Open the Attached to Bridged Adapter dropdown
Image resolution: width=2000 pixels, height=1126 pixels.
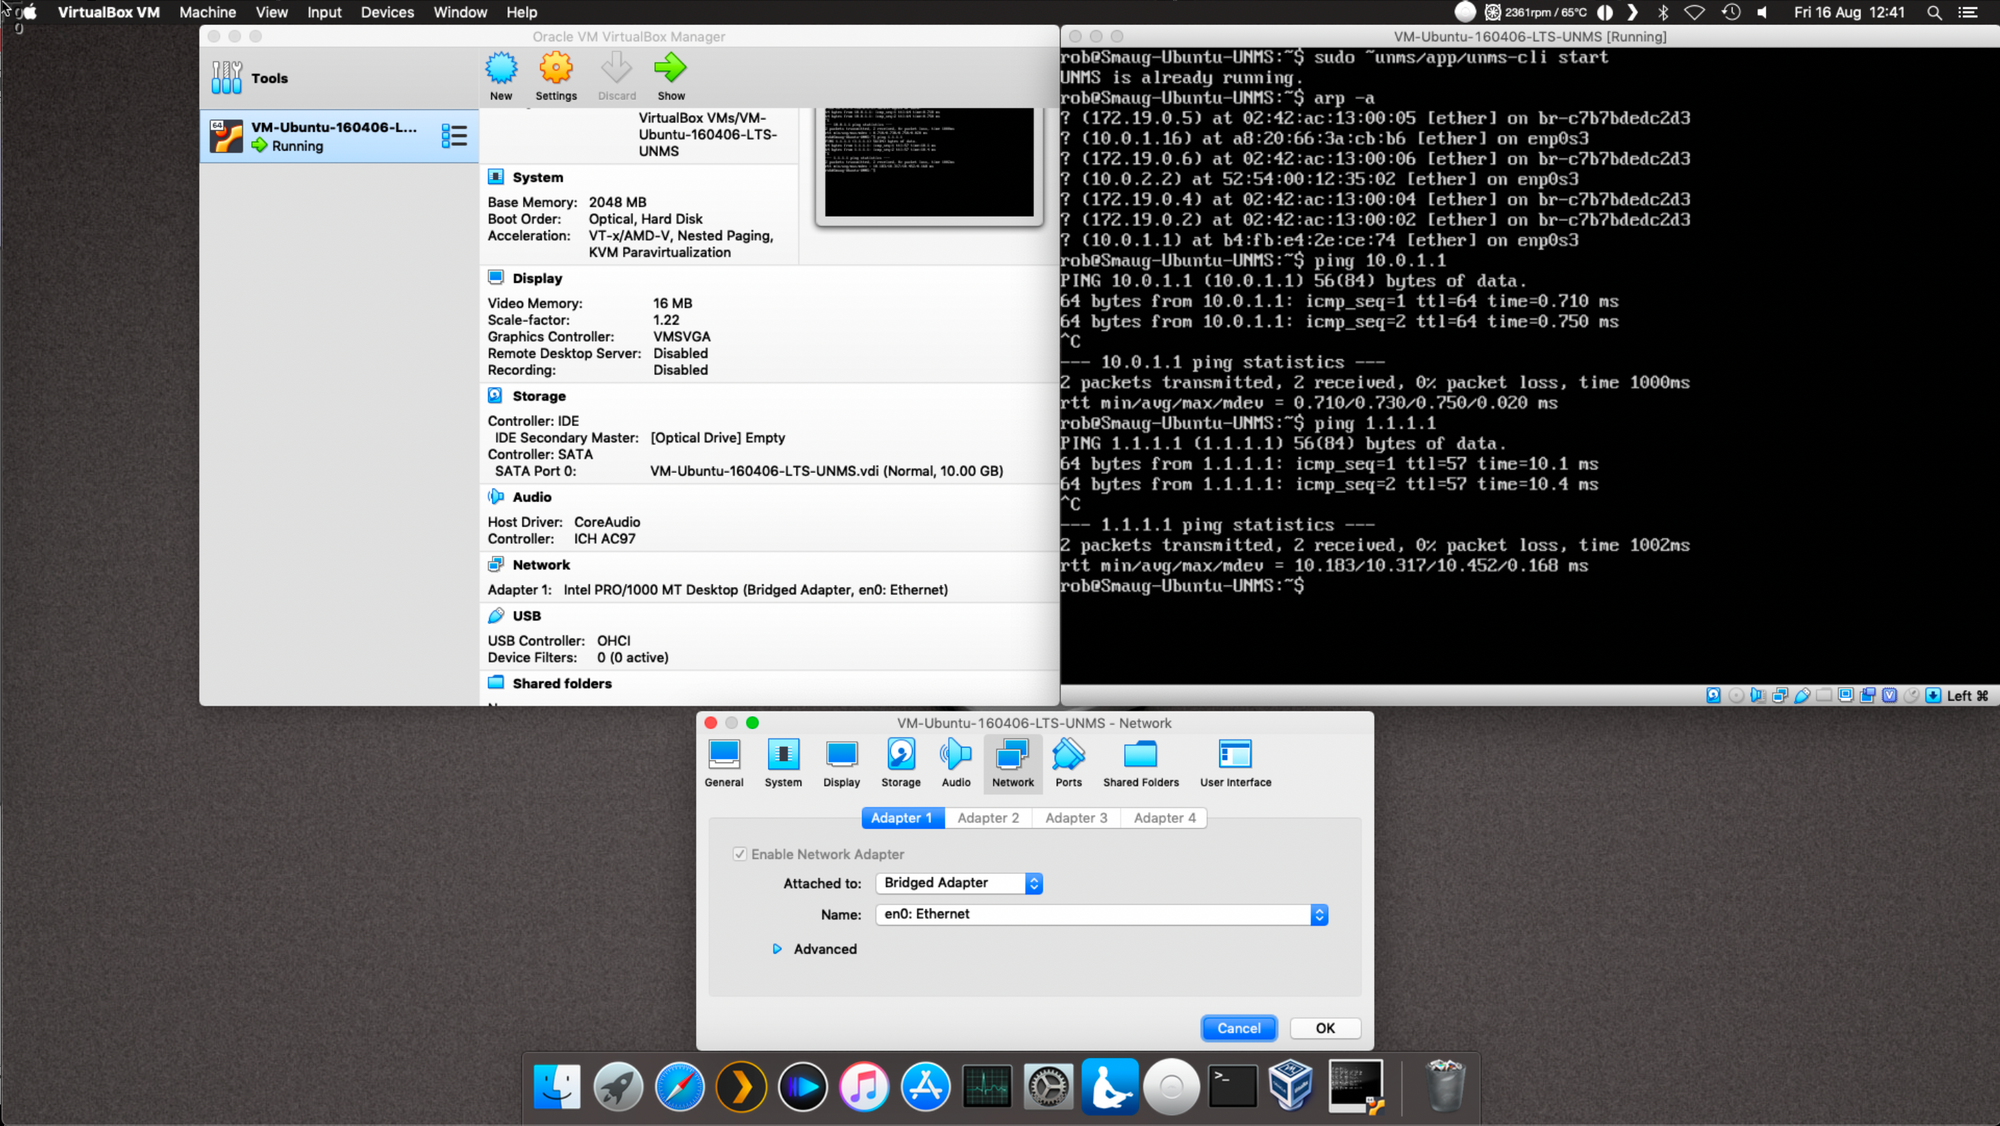[x=959, y=883]
